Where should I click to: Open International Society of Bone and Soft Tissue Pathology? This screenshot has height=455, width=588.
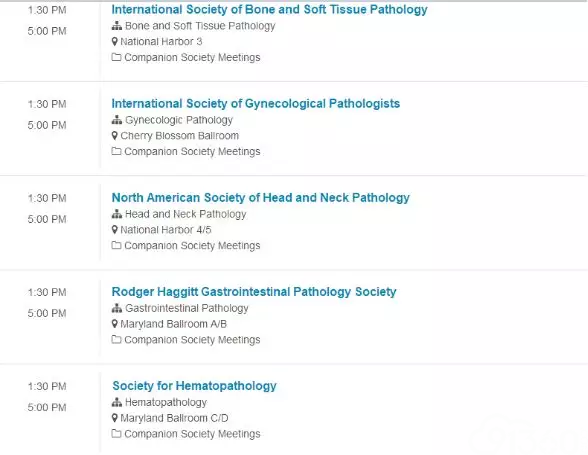click(269, 10)
